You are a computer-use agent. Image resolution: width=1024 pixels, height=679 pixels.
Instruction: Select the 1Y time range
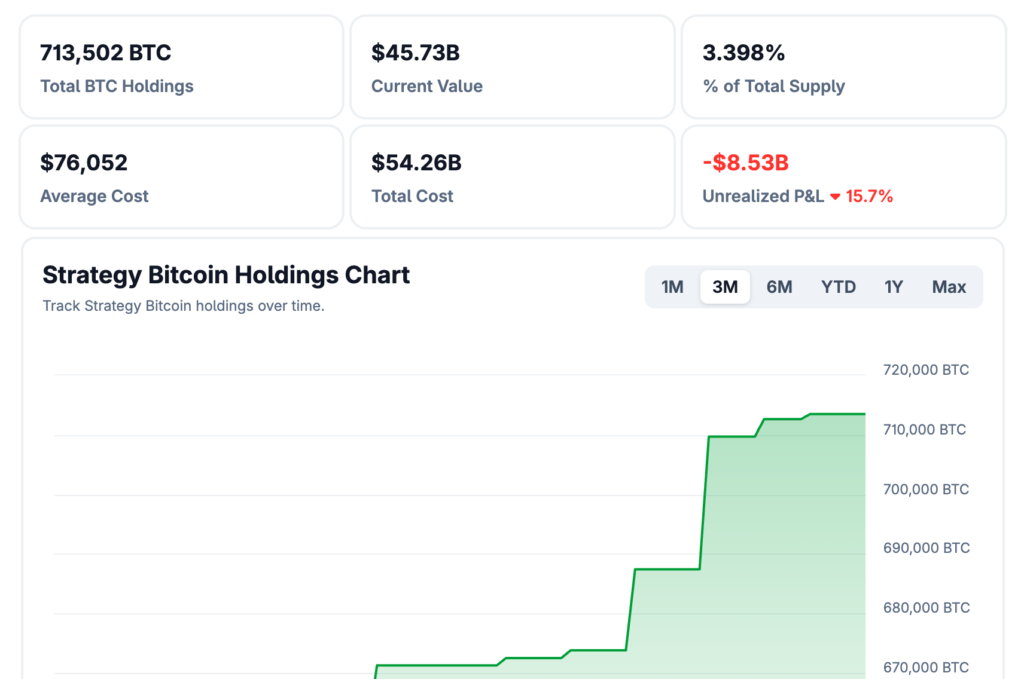point(893,287)
